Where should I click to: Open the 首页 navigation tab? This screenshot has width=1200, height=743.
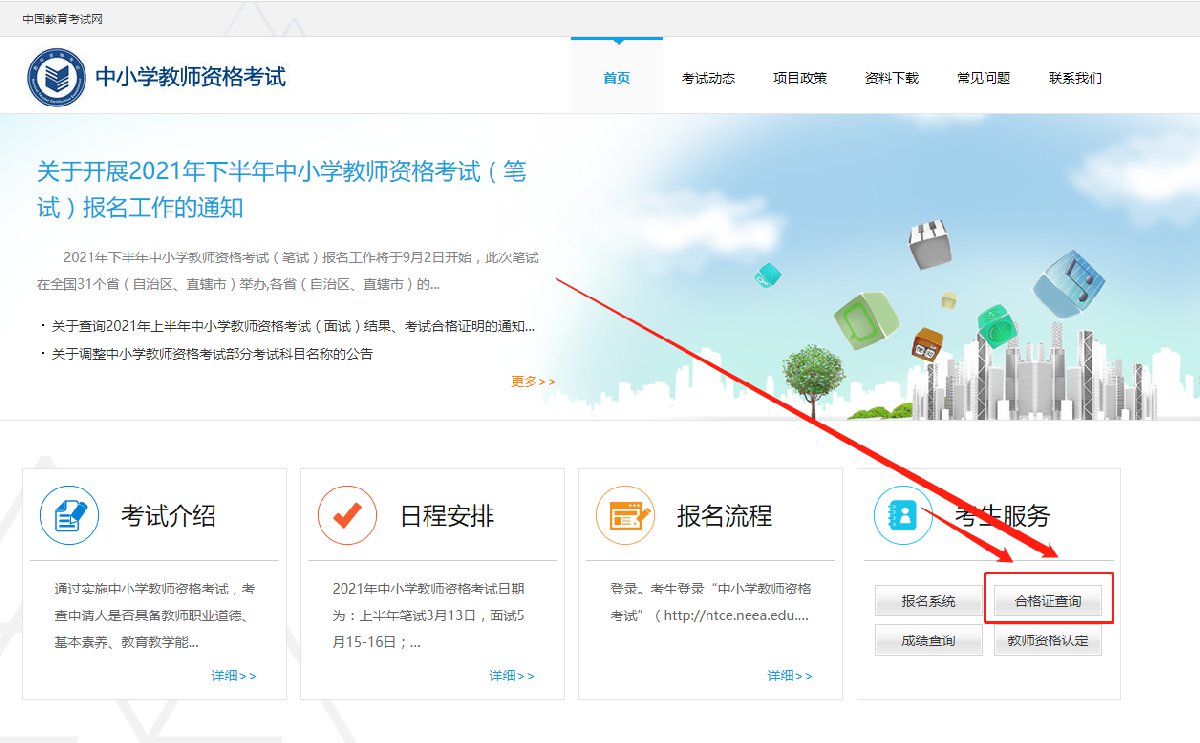(x=617, y=78)
